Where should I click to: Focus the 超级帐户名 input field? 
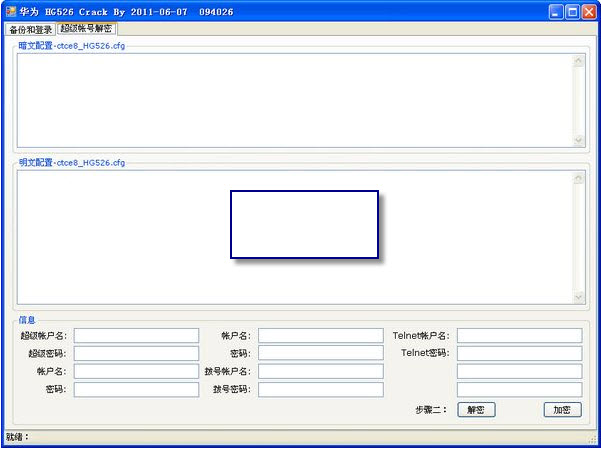coord(136,336)
